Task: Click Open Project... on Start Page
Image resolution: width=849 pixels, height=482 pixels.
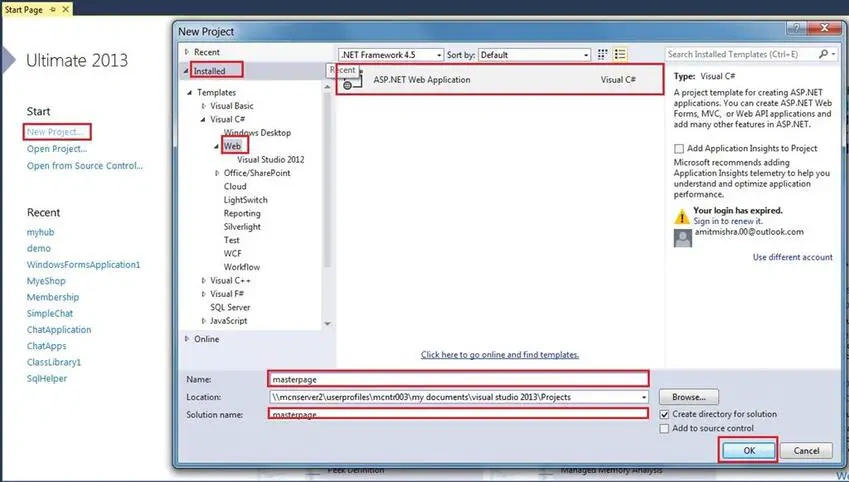Action: click(x=57, y=149)
